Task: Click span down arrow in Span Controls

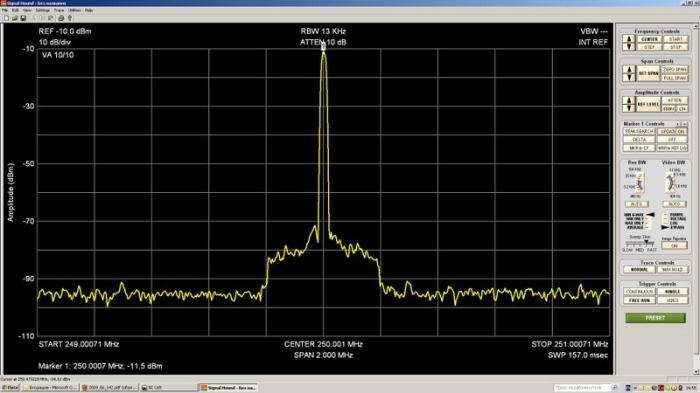Action: (x=629, y=78)
